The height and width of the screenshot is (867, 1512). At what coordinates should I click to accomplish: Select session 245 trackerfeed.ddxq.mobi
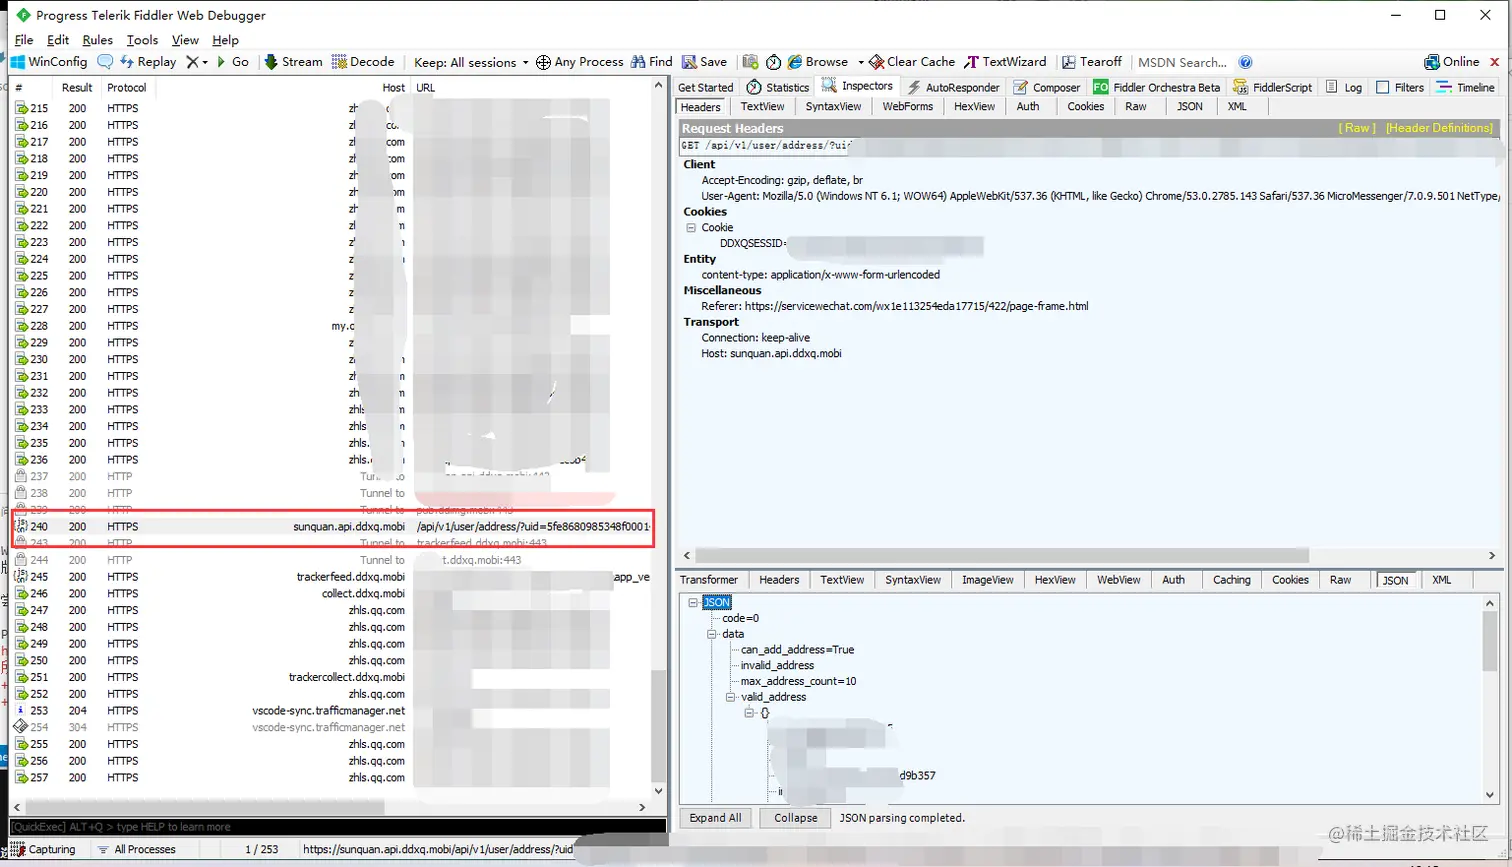pyautogui.click(x=333, y=577)
